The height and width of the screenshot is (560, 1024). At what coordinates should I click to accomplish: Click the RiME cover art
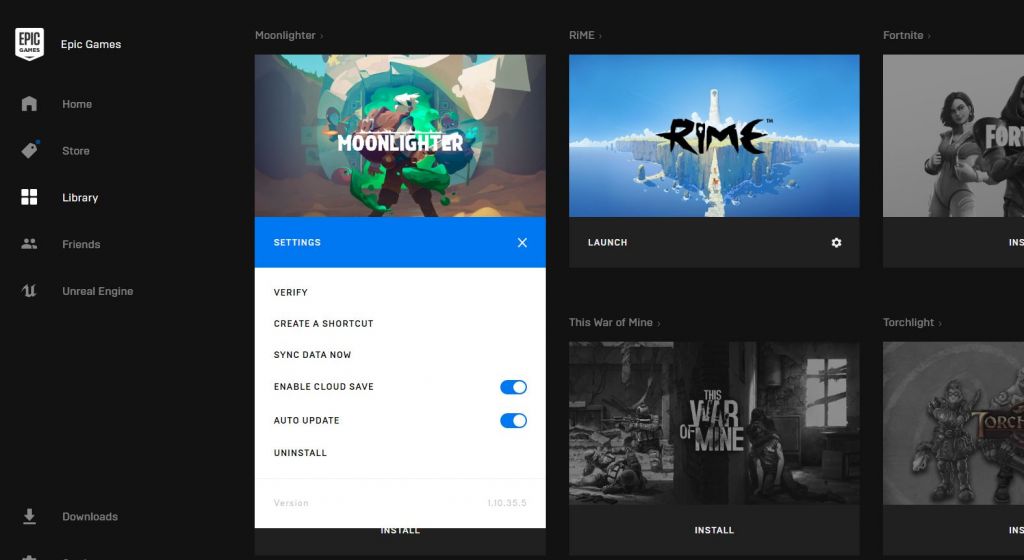click(x=714, y=136)
